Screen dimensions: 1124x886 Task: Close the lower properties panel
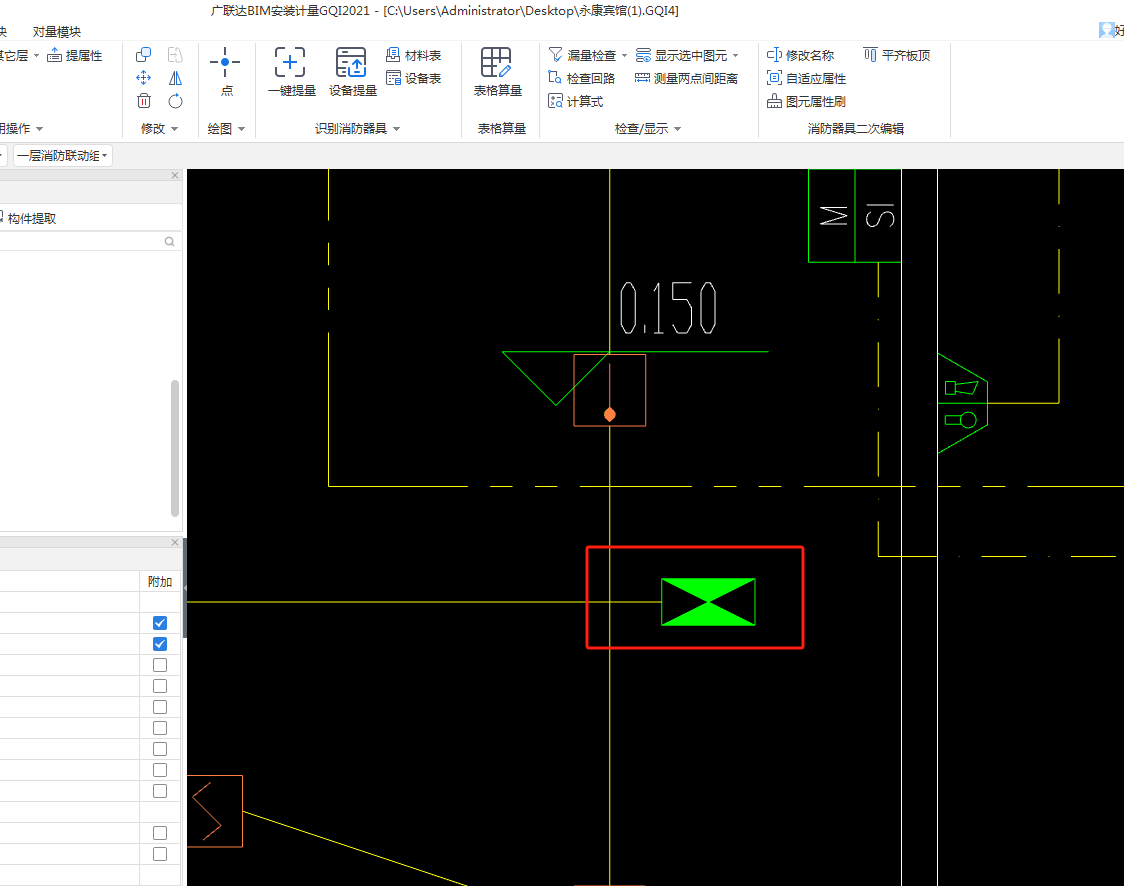(x=175, y=543)
